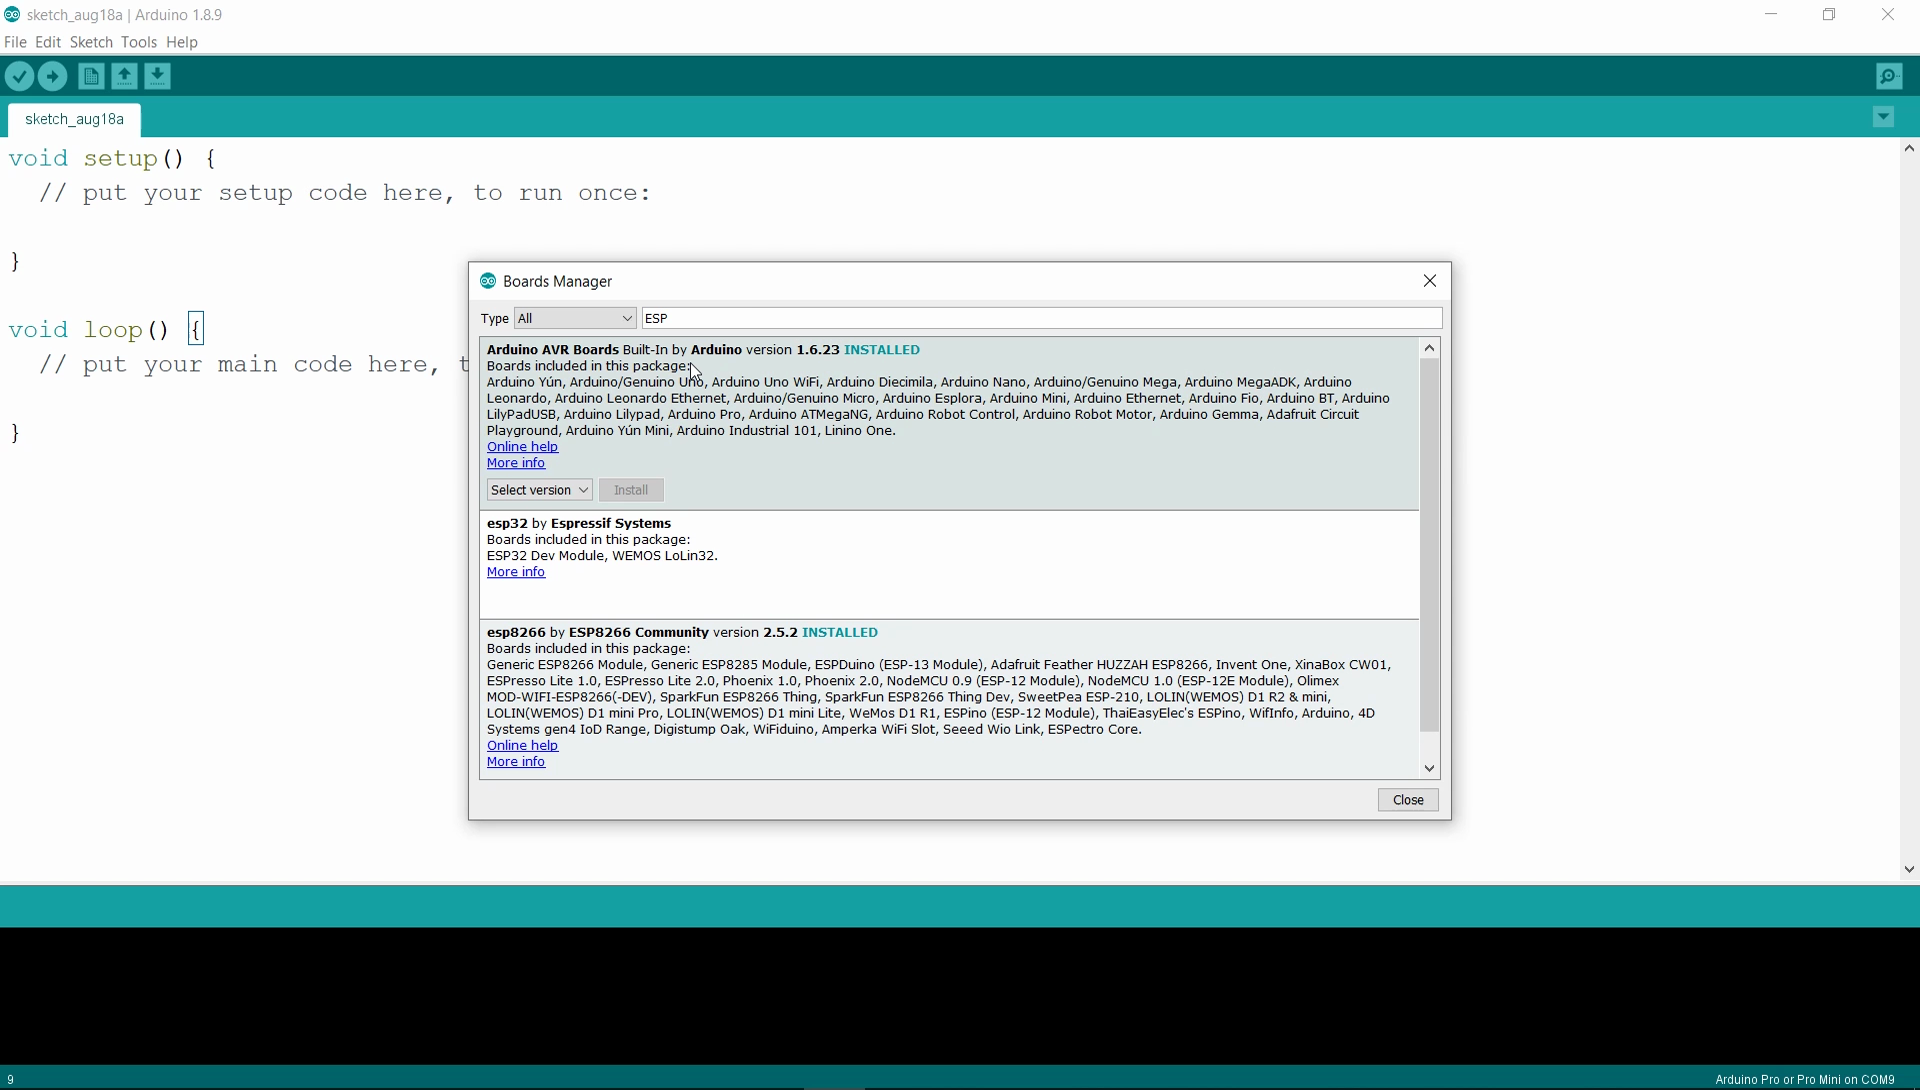This screenshot has height=1090, width=1920.
Task: Minimize the Arduino IDE window
Action: [x=1771, y=14]
